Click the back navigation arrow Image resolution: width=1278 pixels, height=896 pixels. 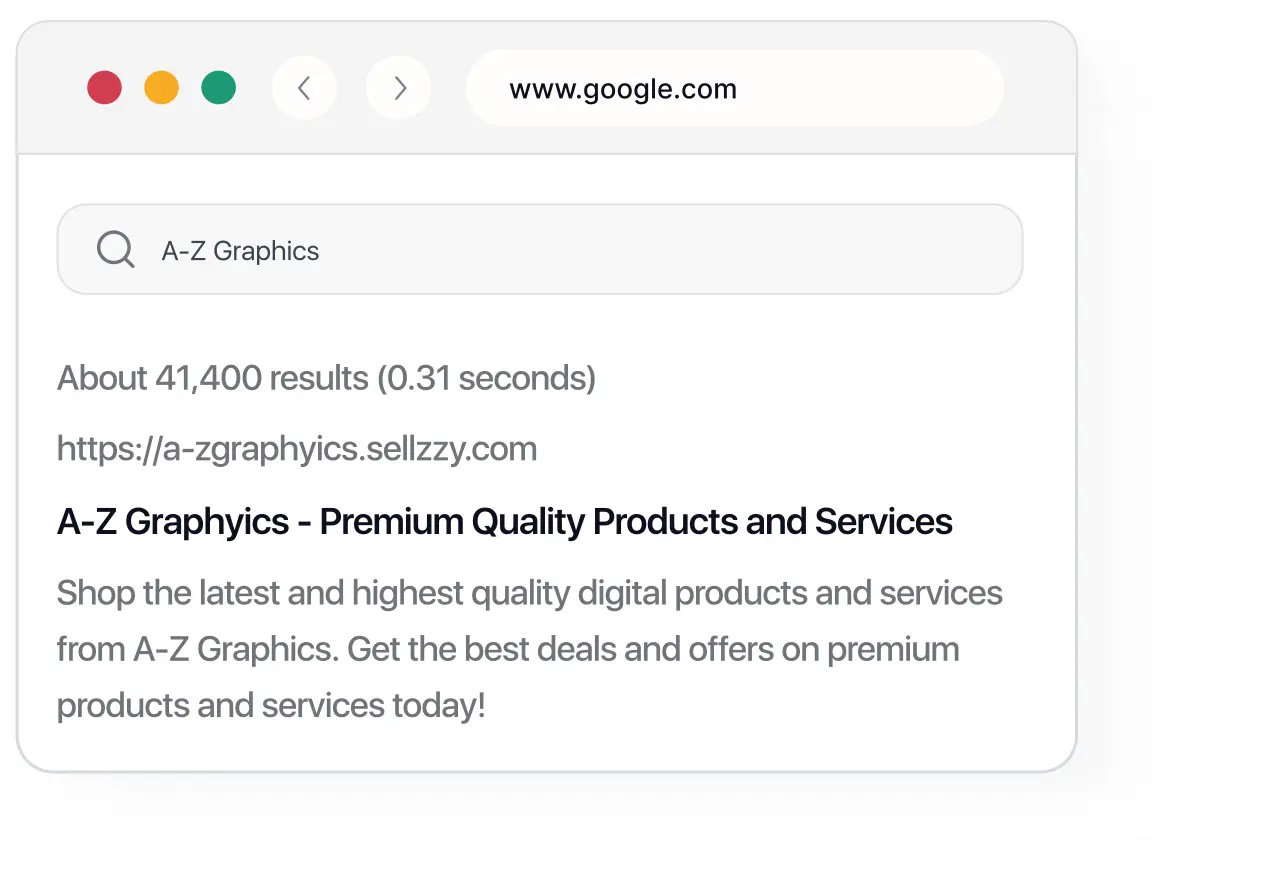[304, 88]
